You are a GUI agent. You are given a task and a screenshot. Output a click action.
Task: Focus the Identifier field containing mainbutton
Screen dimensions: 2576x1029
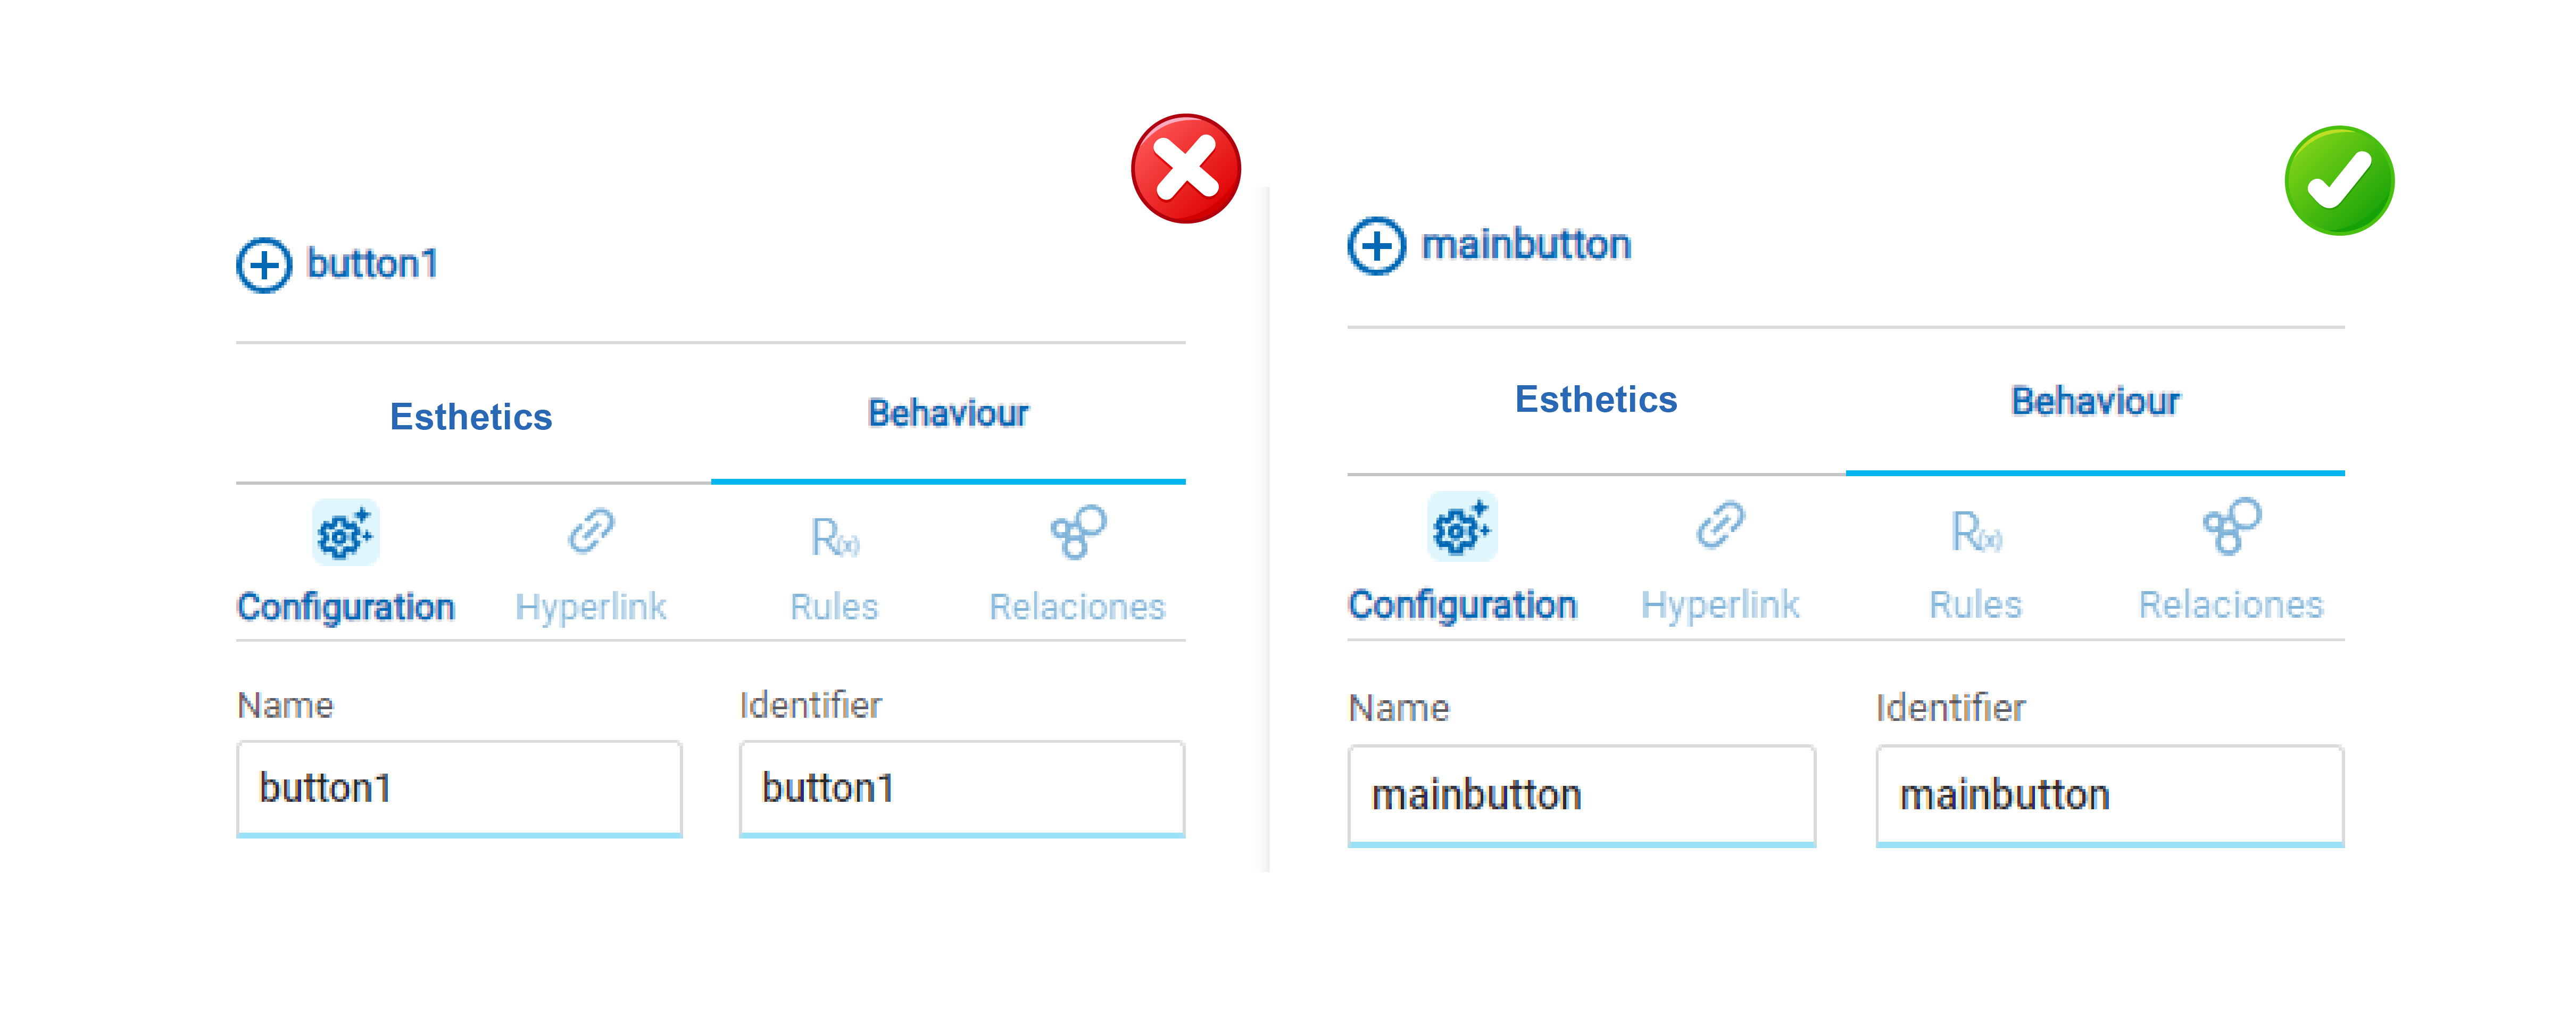[2109, 795]
